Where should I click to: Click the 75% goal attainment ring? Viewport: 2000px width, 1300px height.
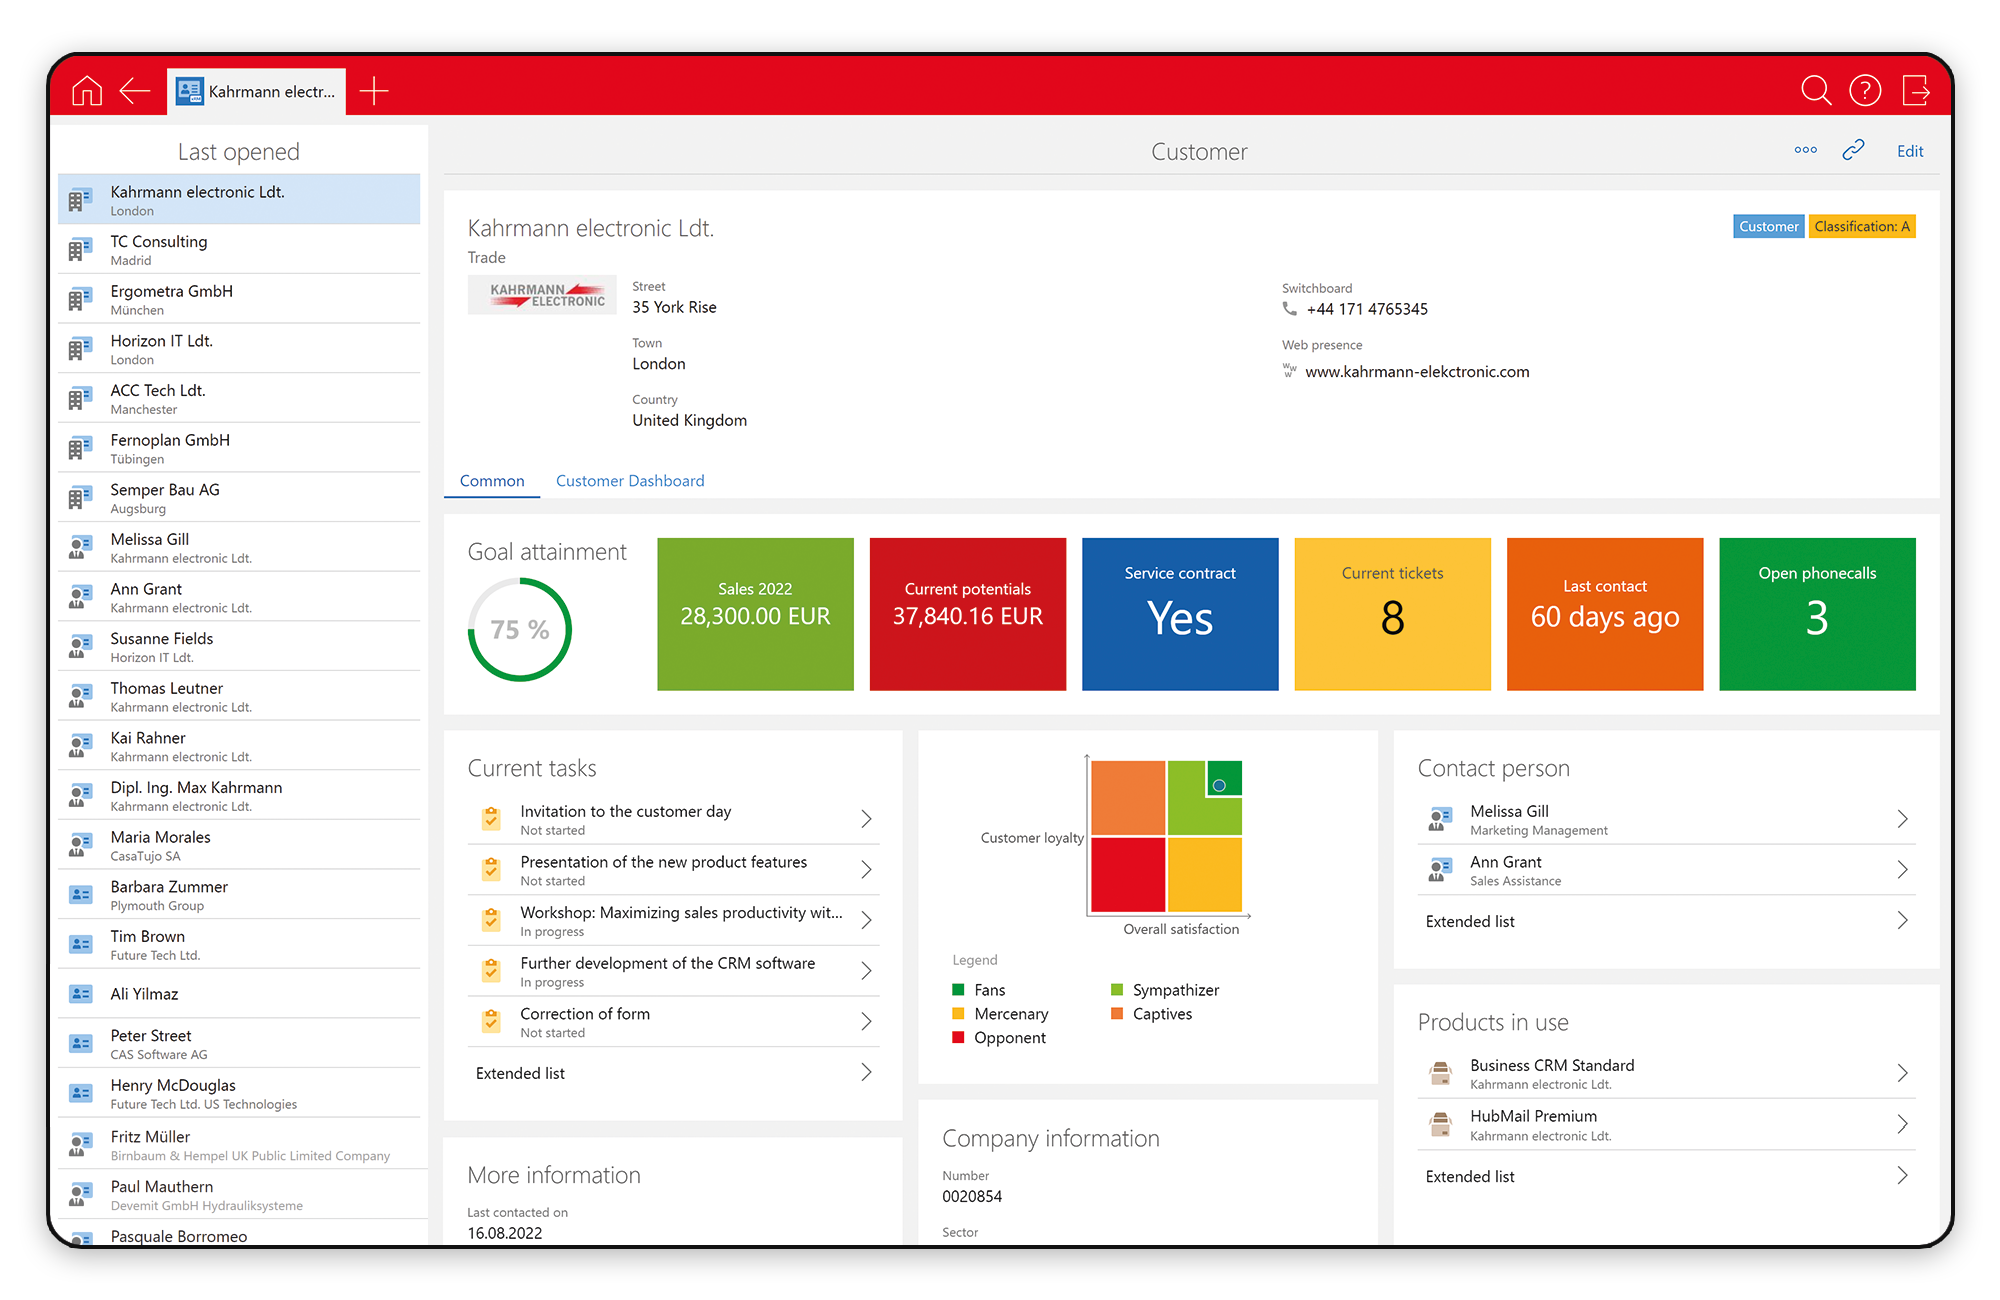pos(519,629)
